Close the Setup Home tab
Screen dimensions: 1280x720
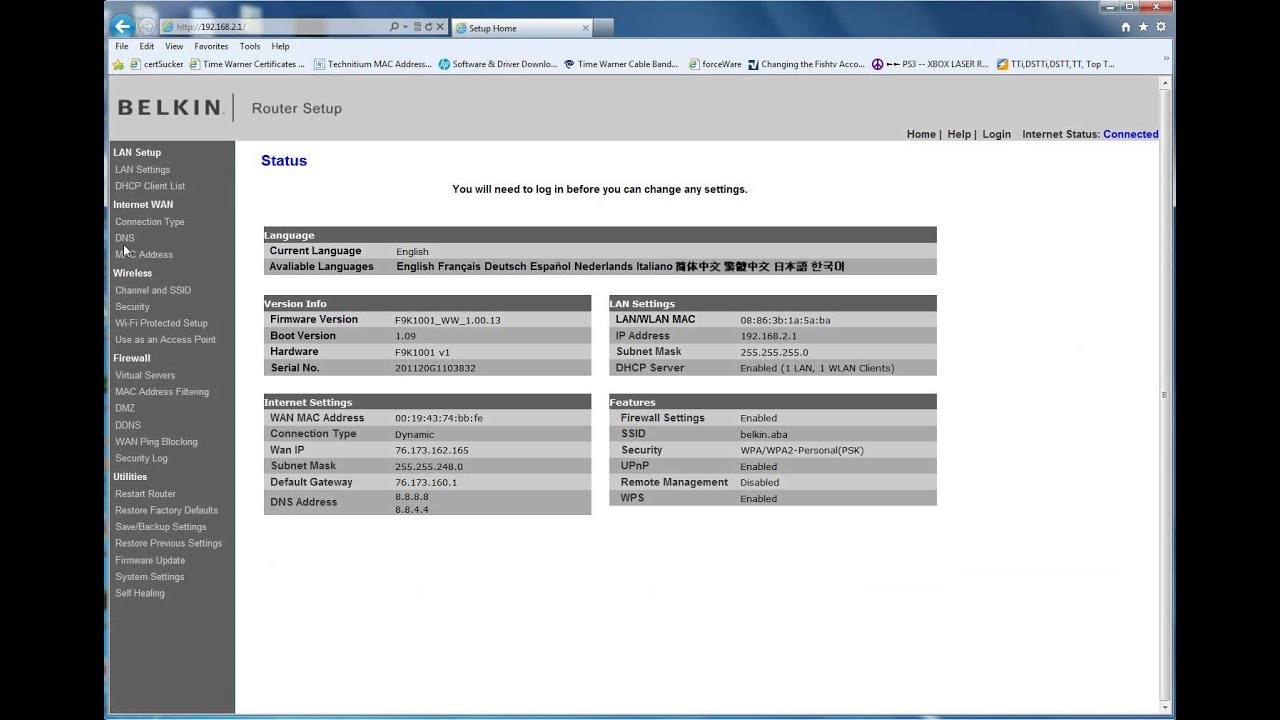586,28
